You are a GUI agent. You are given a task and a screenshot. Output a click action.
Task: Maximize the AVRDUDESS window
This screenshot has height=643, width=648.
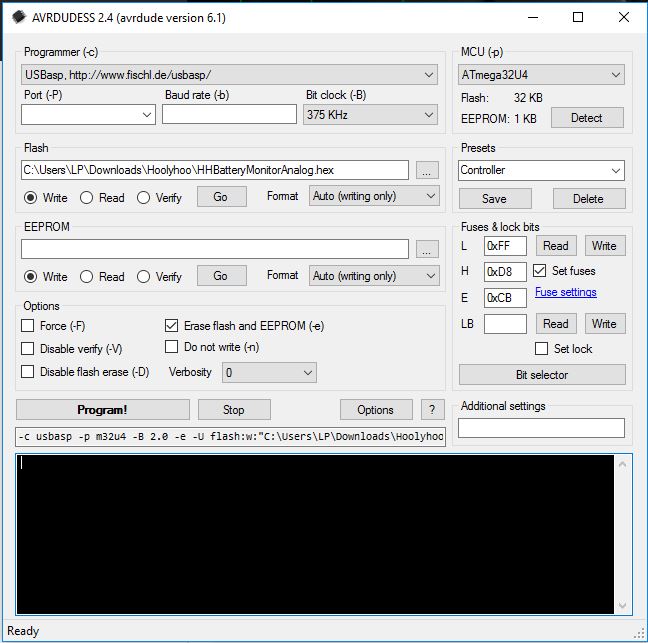578,17
